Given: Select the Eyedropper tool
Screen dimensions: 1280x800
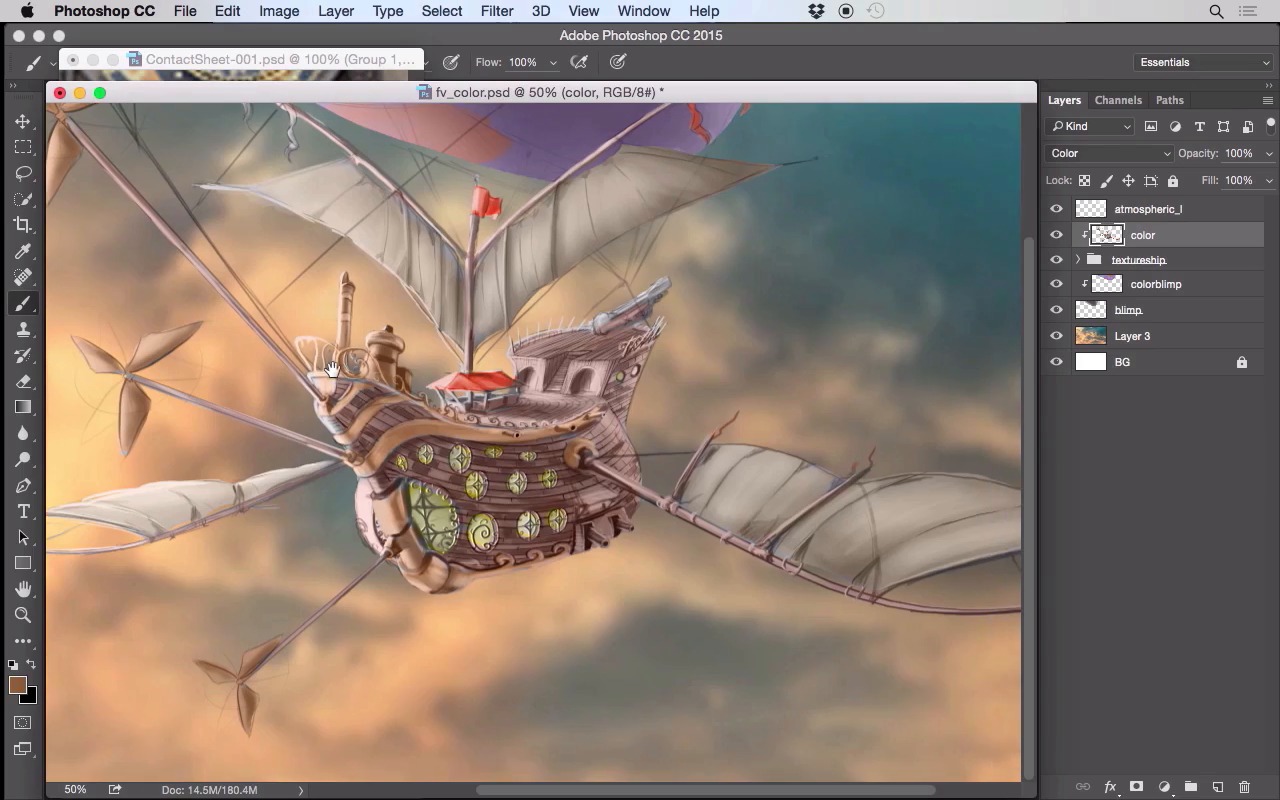Looking at the screenshot, I should [23, 251].
